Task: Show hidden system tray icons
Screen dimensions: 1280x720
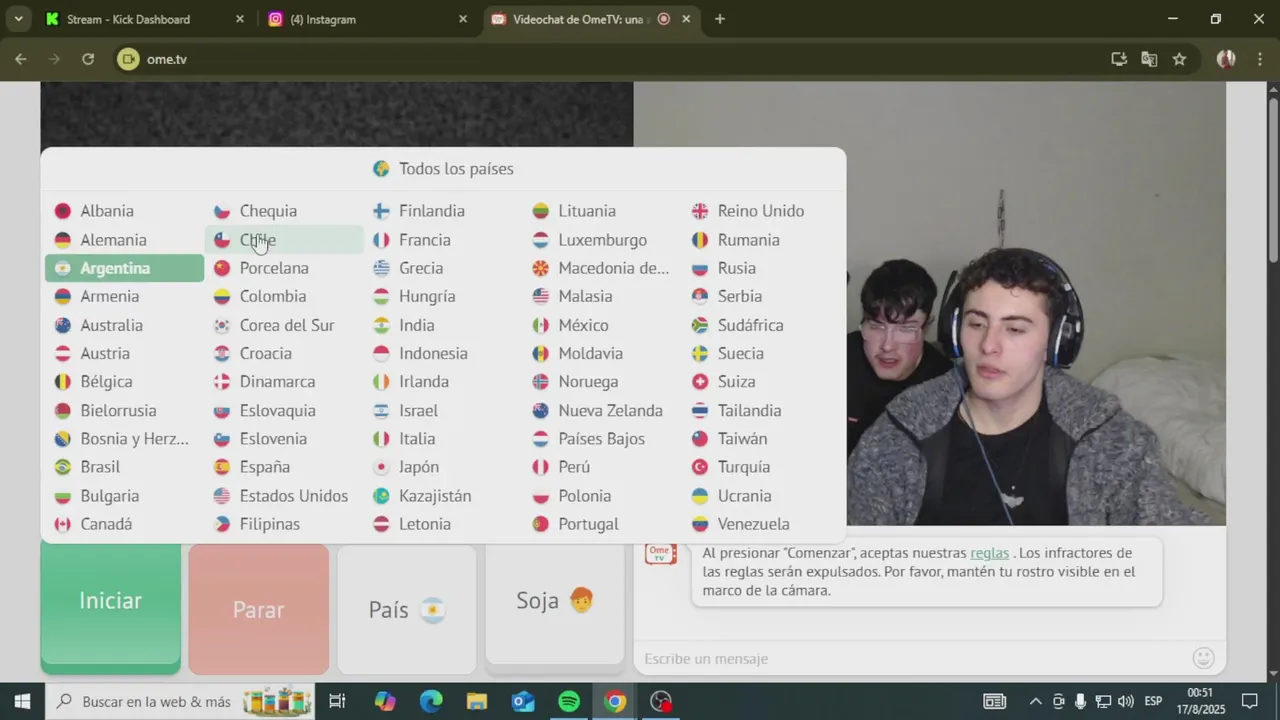Action: coord(1035,701)
